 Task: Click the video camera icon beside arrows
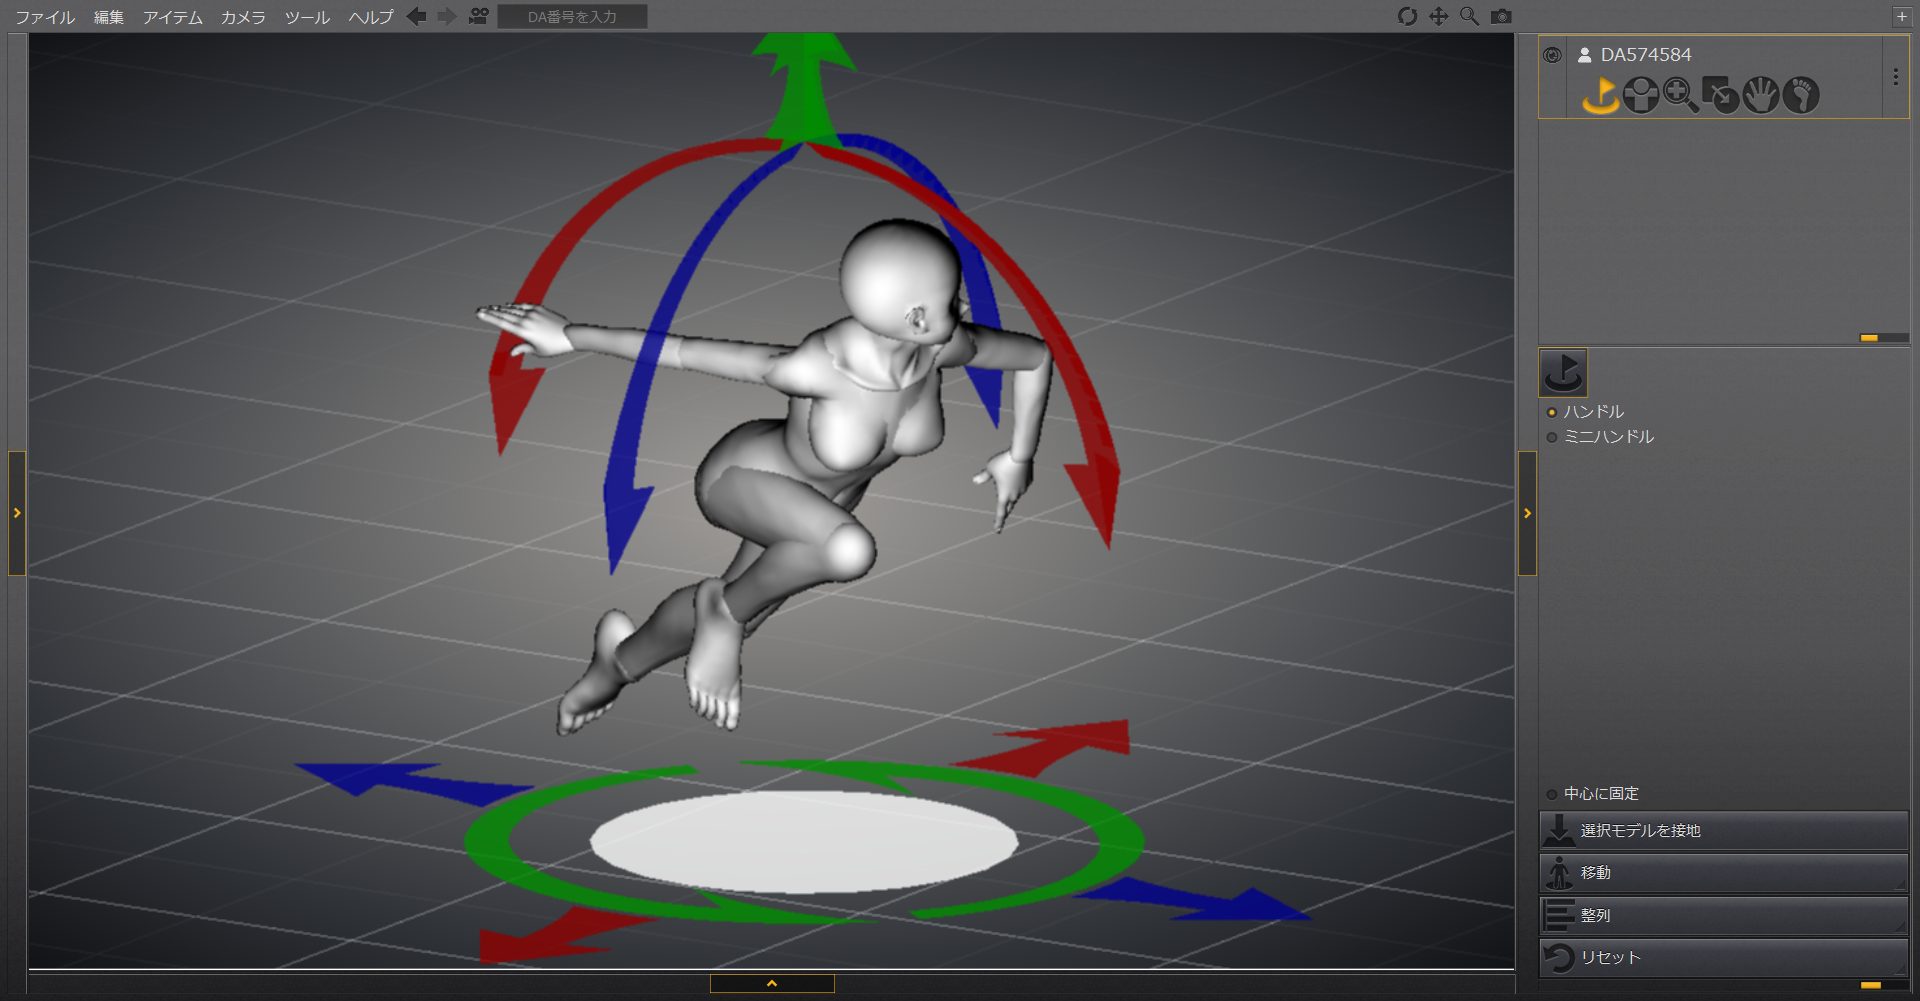479,16
